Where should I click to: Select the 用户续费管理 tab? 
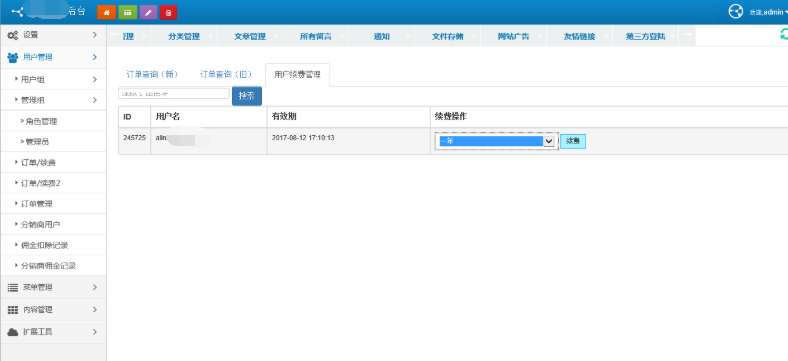coord(298,75)
